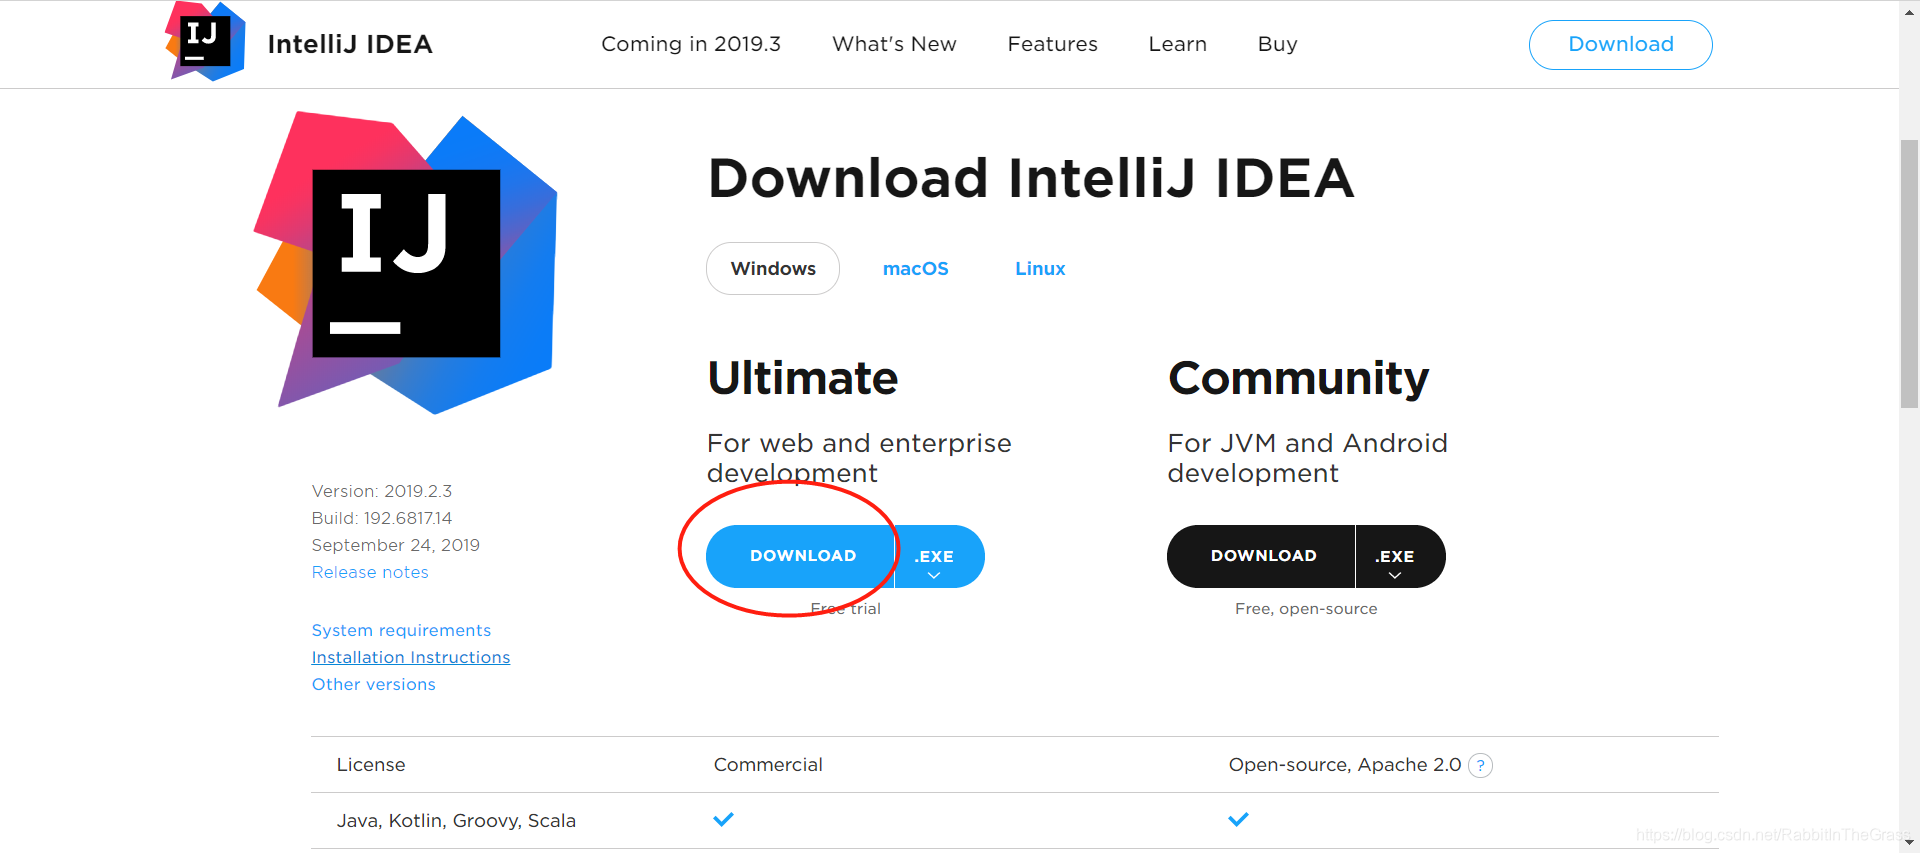The width and height of the screenshot is (1920, 853).
Task: Click the 'September 24, 2019' date text
Action: [x=396, y=545]
